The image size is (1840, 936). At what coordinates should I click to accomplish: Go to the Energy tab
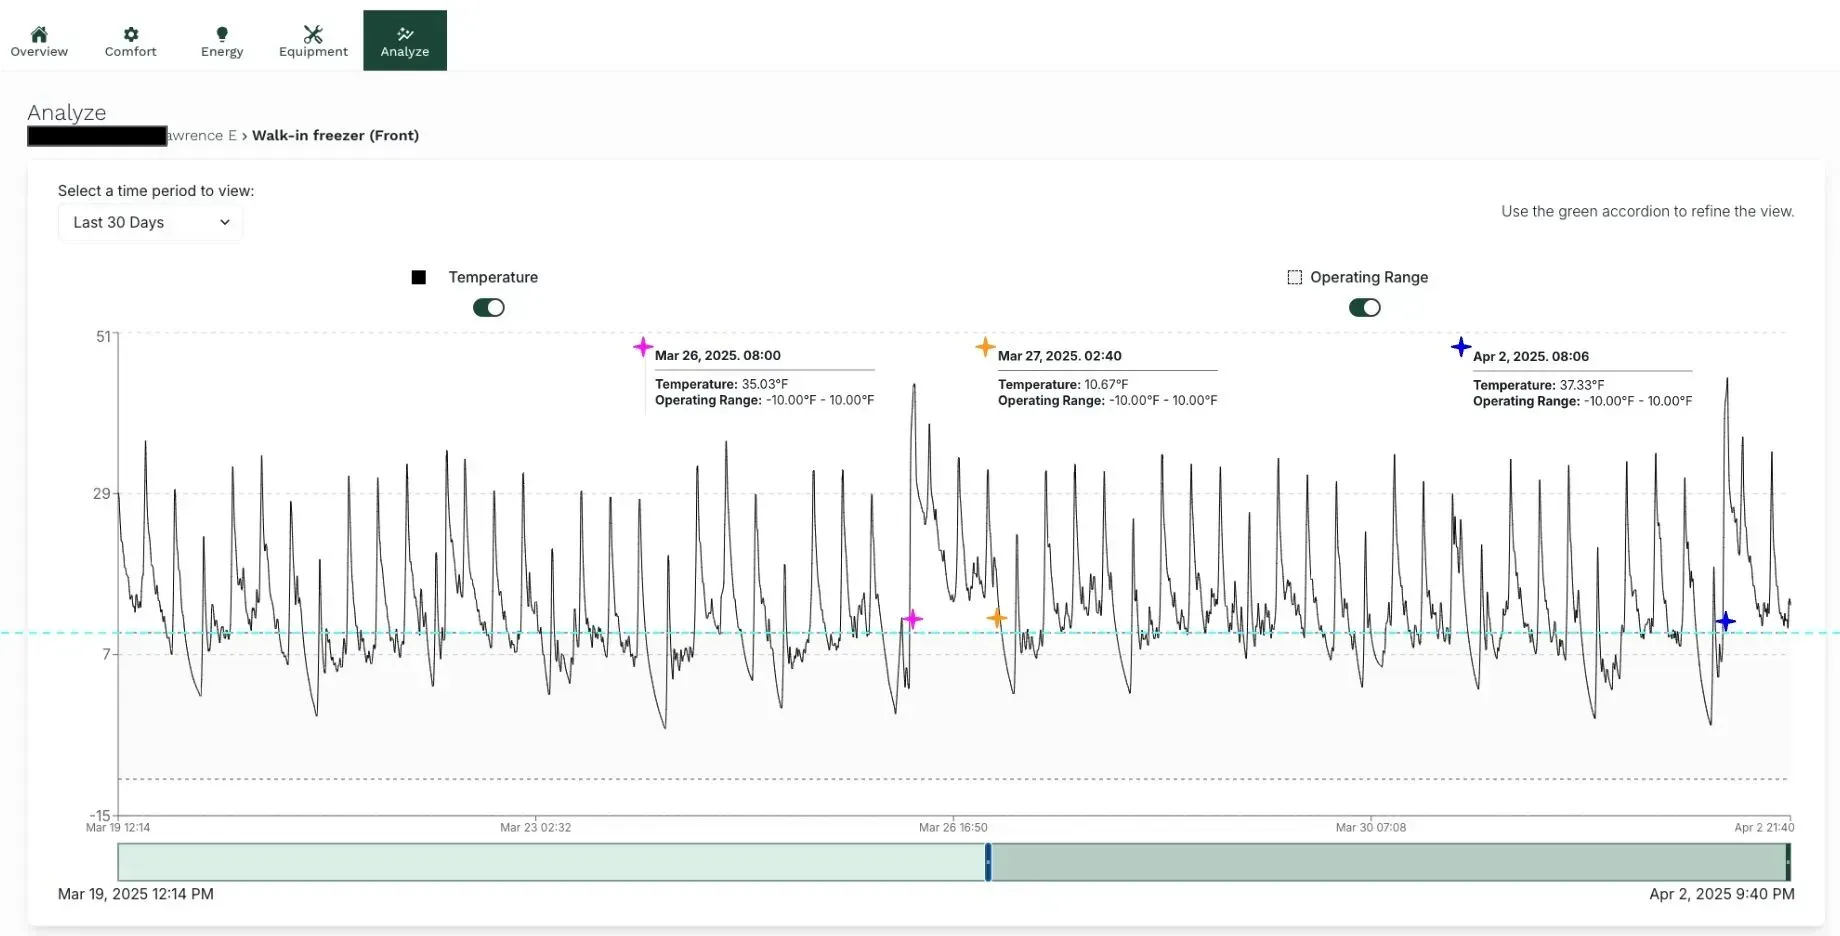222,41
